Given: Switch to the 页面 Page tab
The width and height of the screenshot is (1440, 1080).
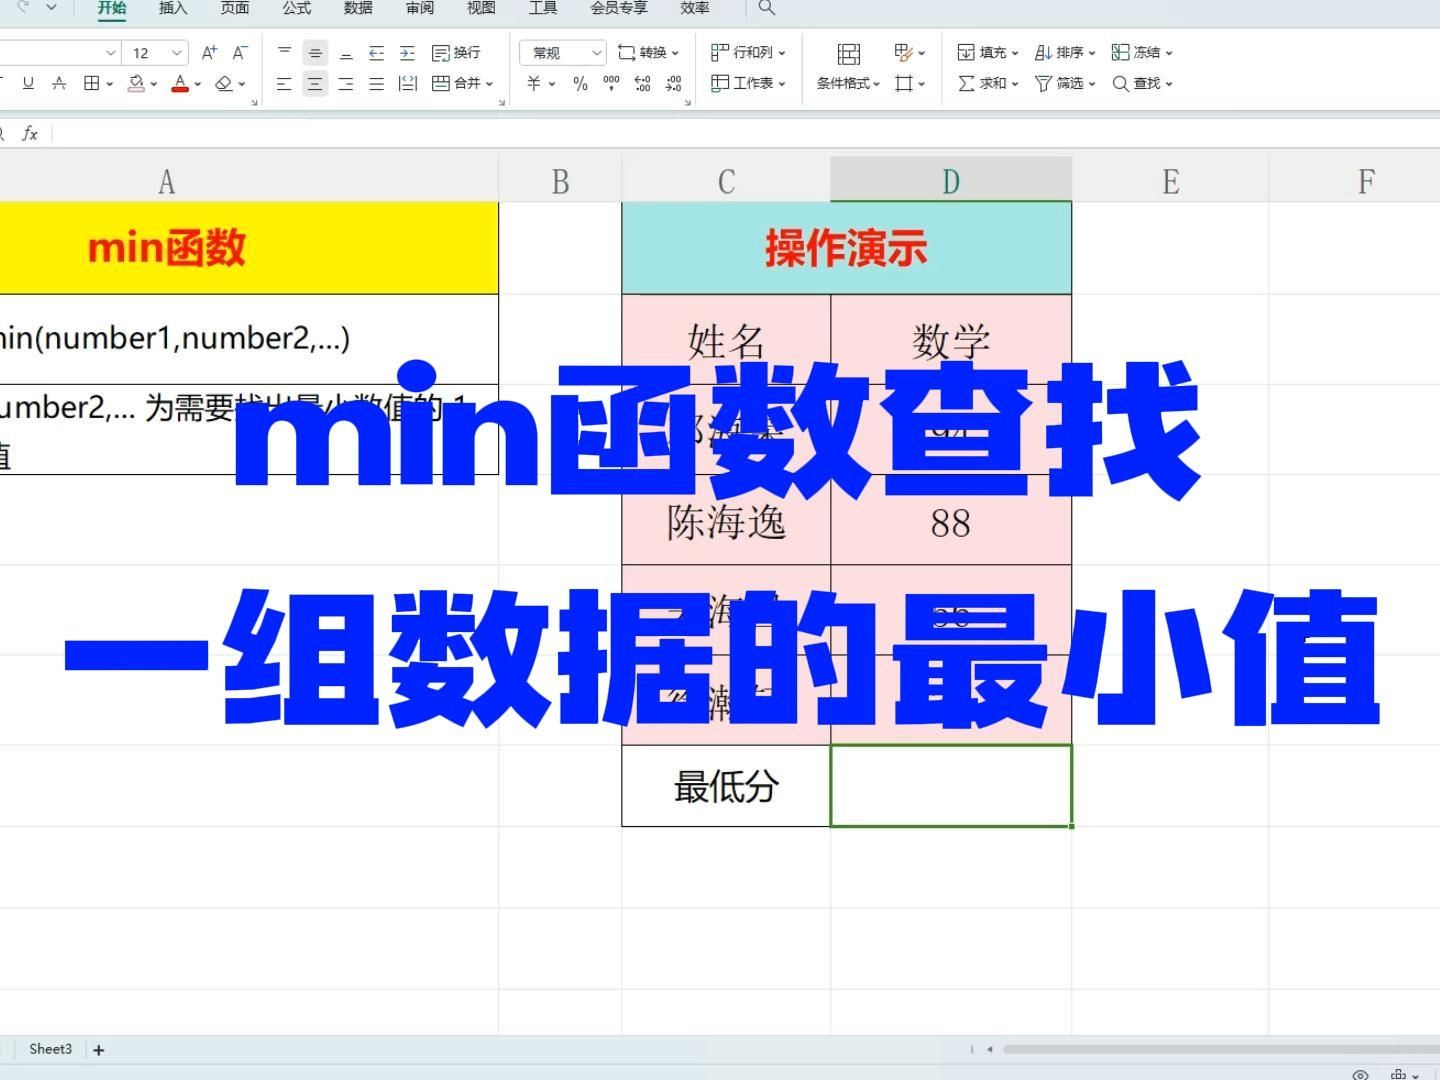Looking at the screenshot, I should [x=235, y=8].
